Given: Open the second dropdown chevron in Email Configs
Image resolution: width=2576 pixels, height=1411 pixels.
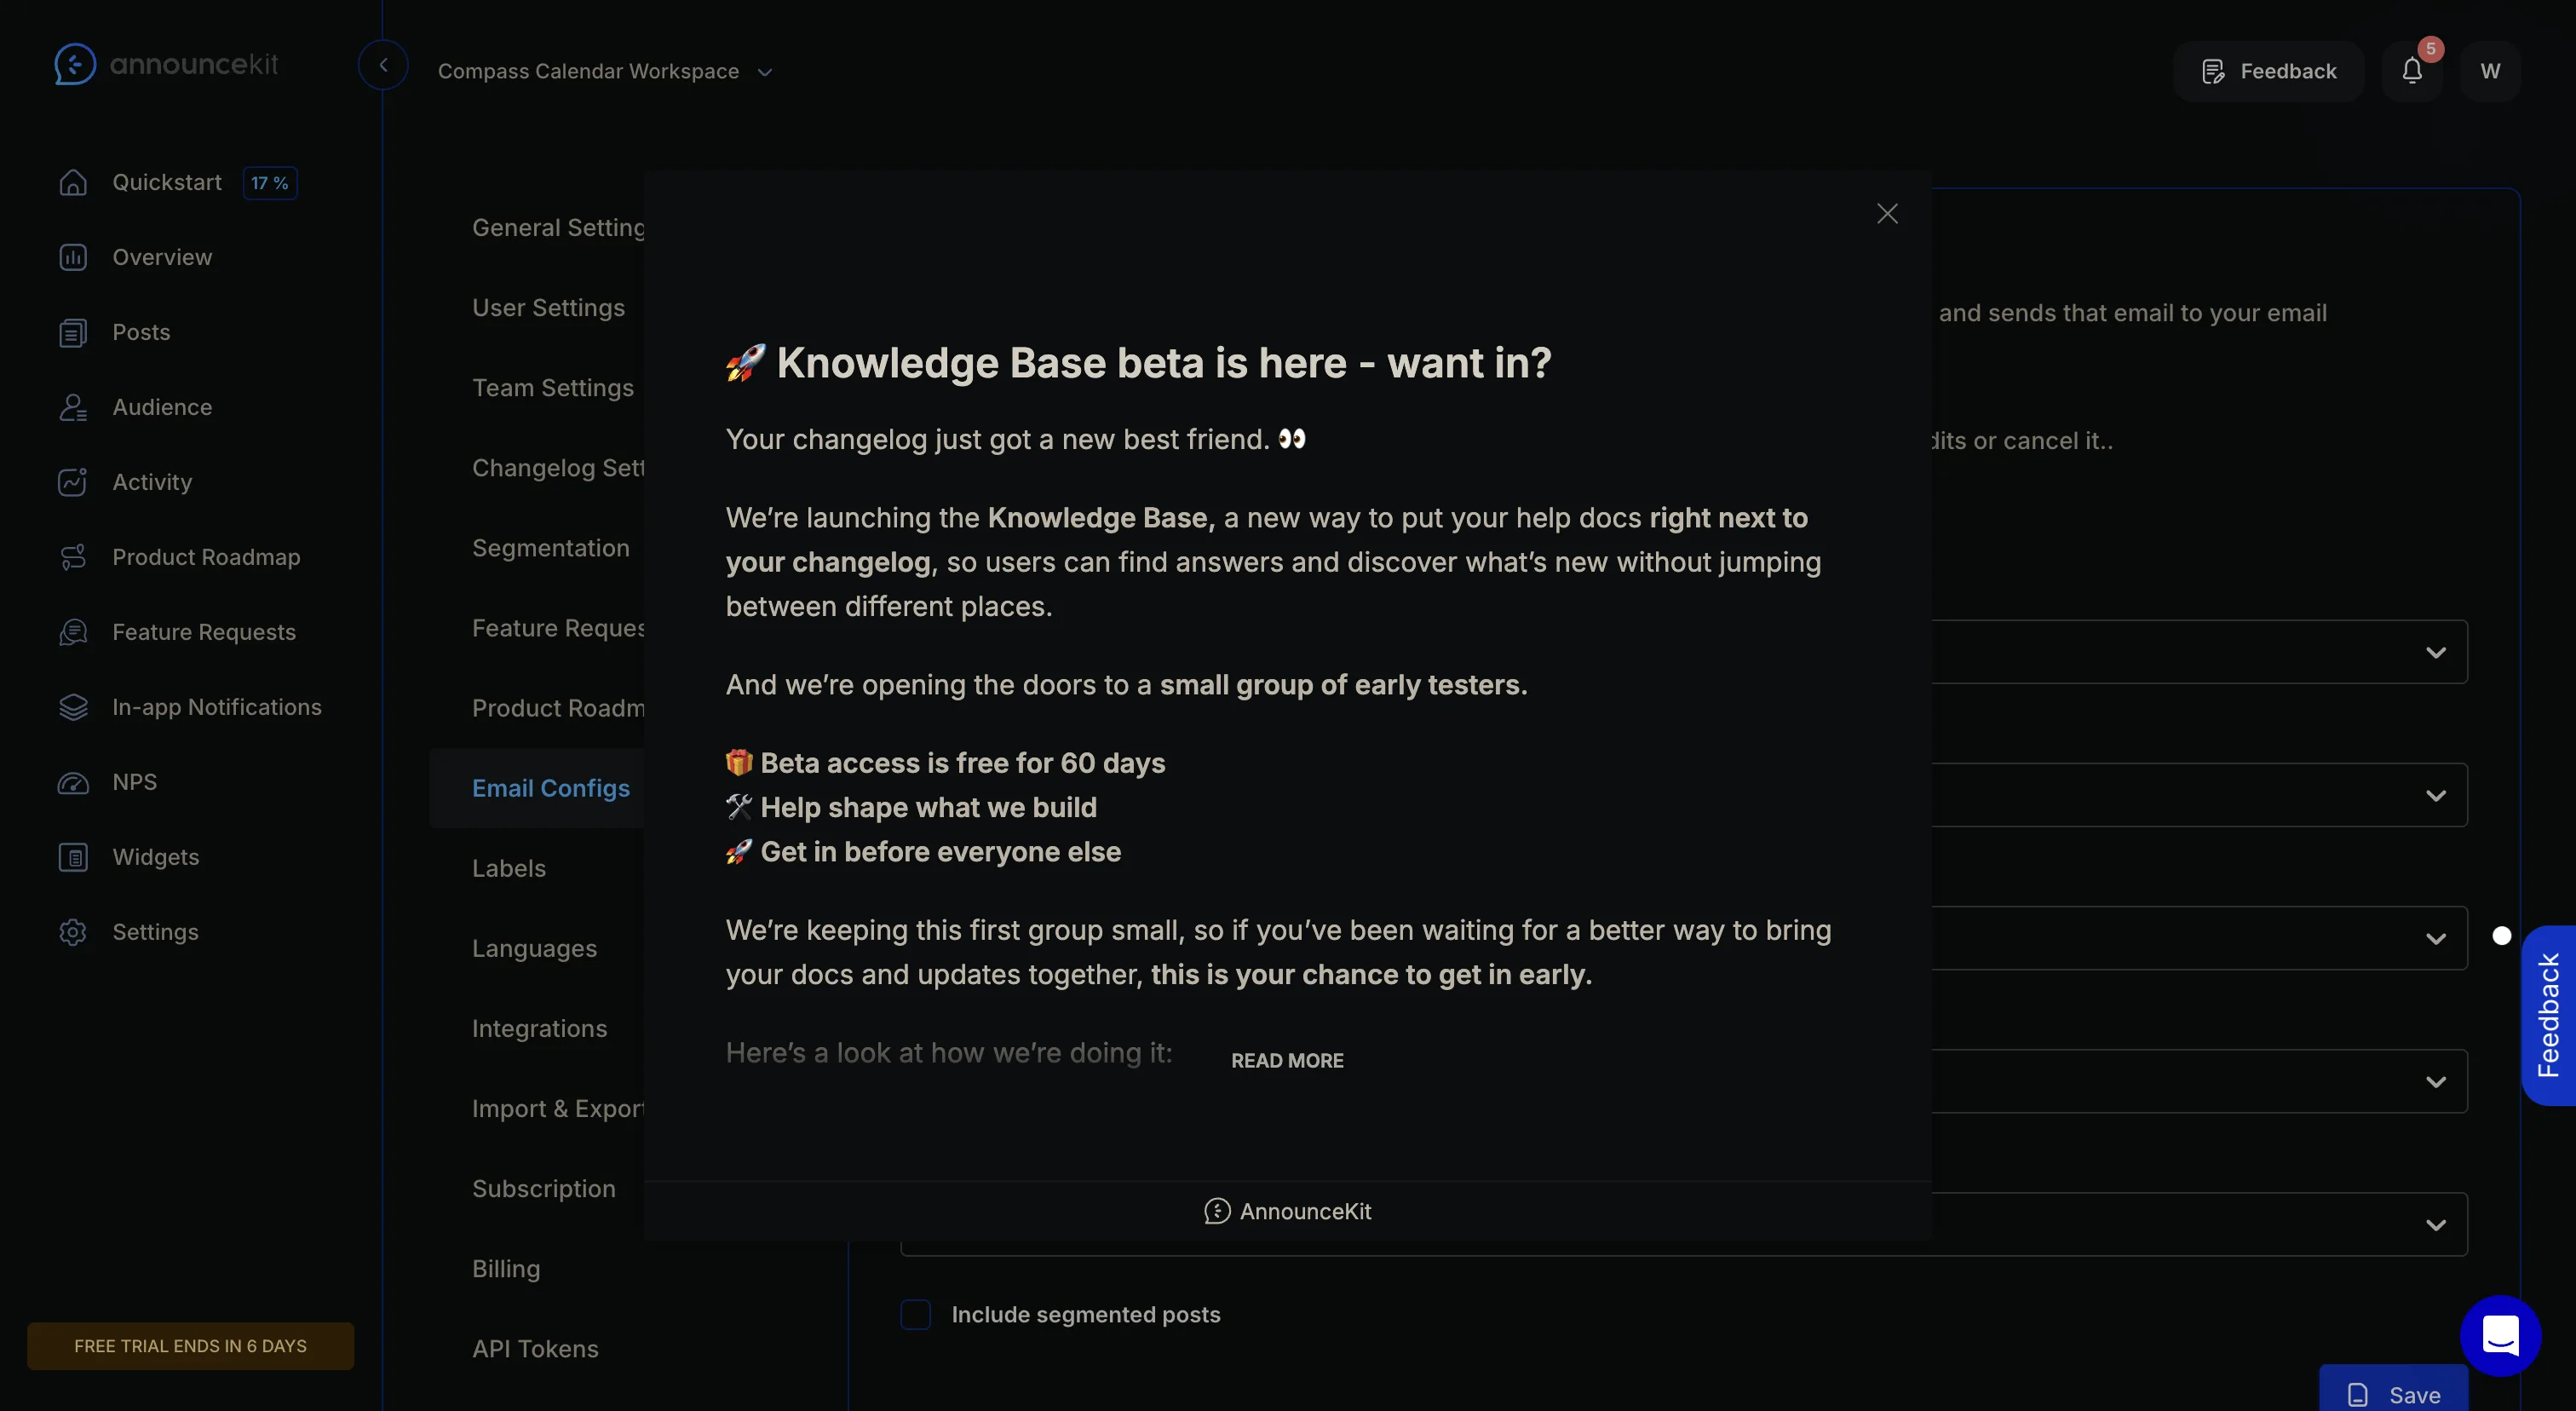Looking at the screenshot, I should (2436, 795).
